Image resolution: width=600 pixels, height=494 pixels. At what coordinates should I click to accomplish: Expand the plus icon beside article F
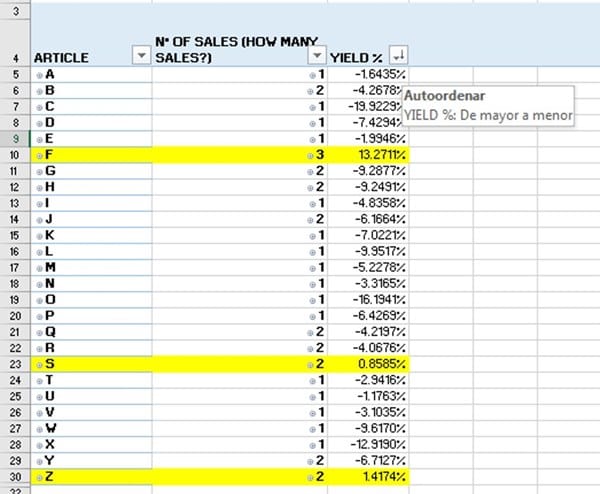[x=39, y=156]
